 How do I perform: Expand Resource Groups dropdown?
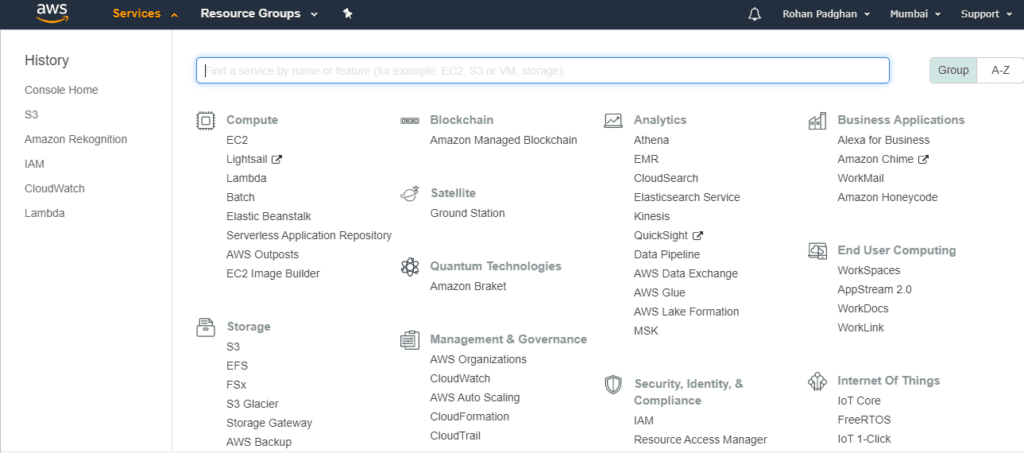point(259,14)
